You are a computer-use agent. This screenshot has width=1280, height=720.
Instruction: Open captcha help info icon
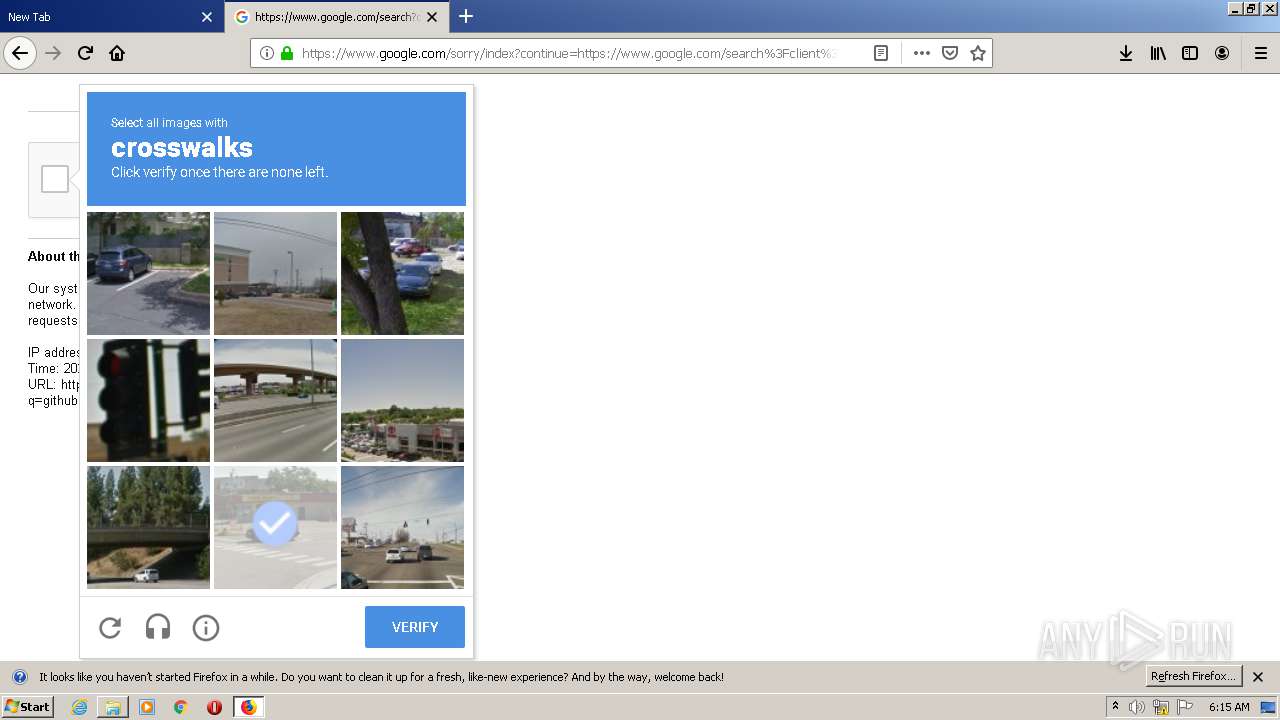[x=206, y=627]
